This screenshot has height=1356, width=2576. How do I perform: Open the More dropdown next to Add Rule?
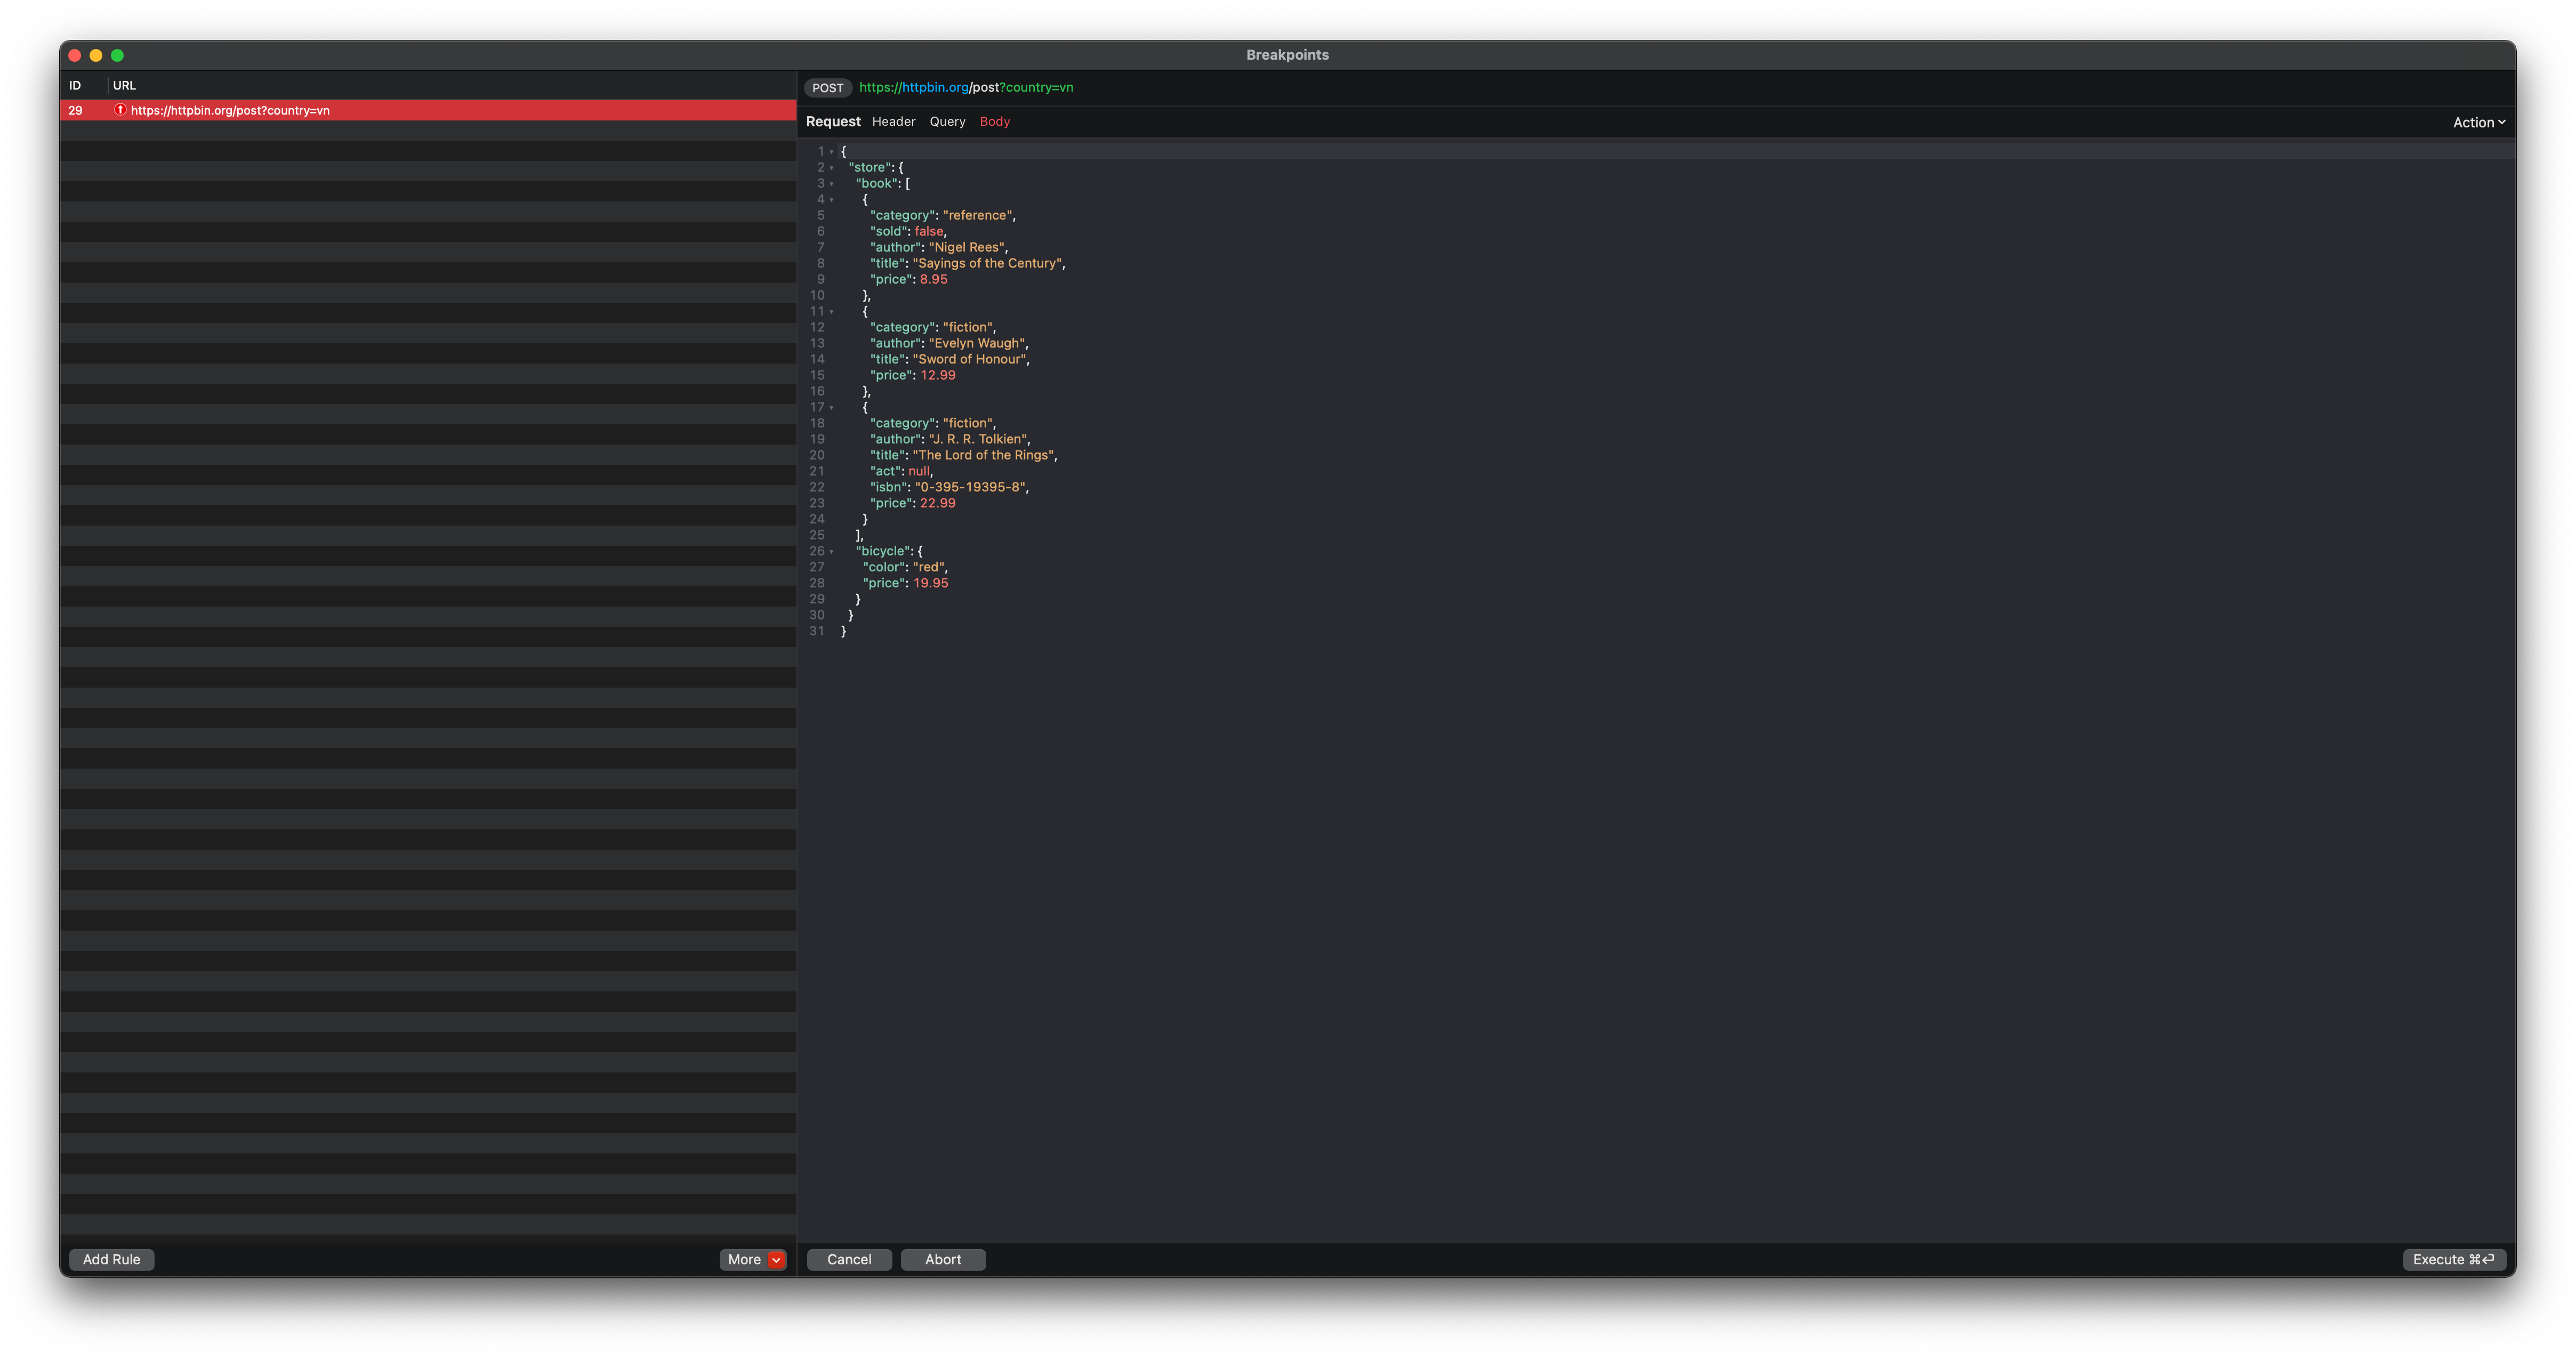pyautogui.click(x=753, y=1259)
